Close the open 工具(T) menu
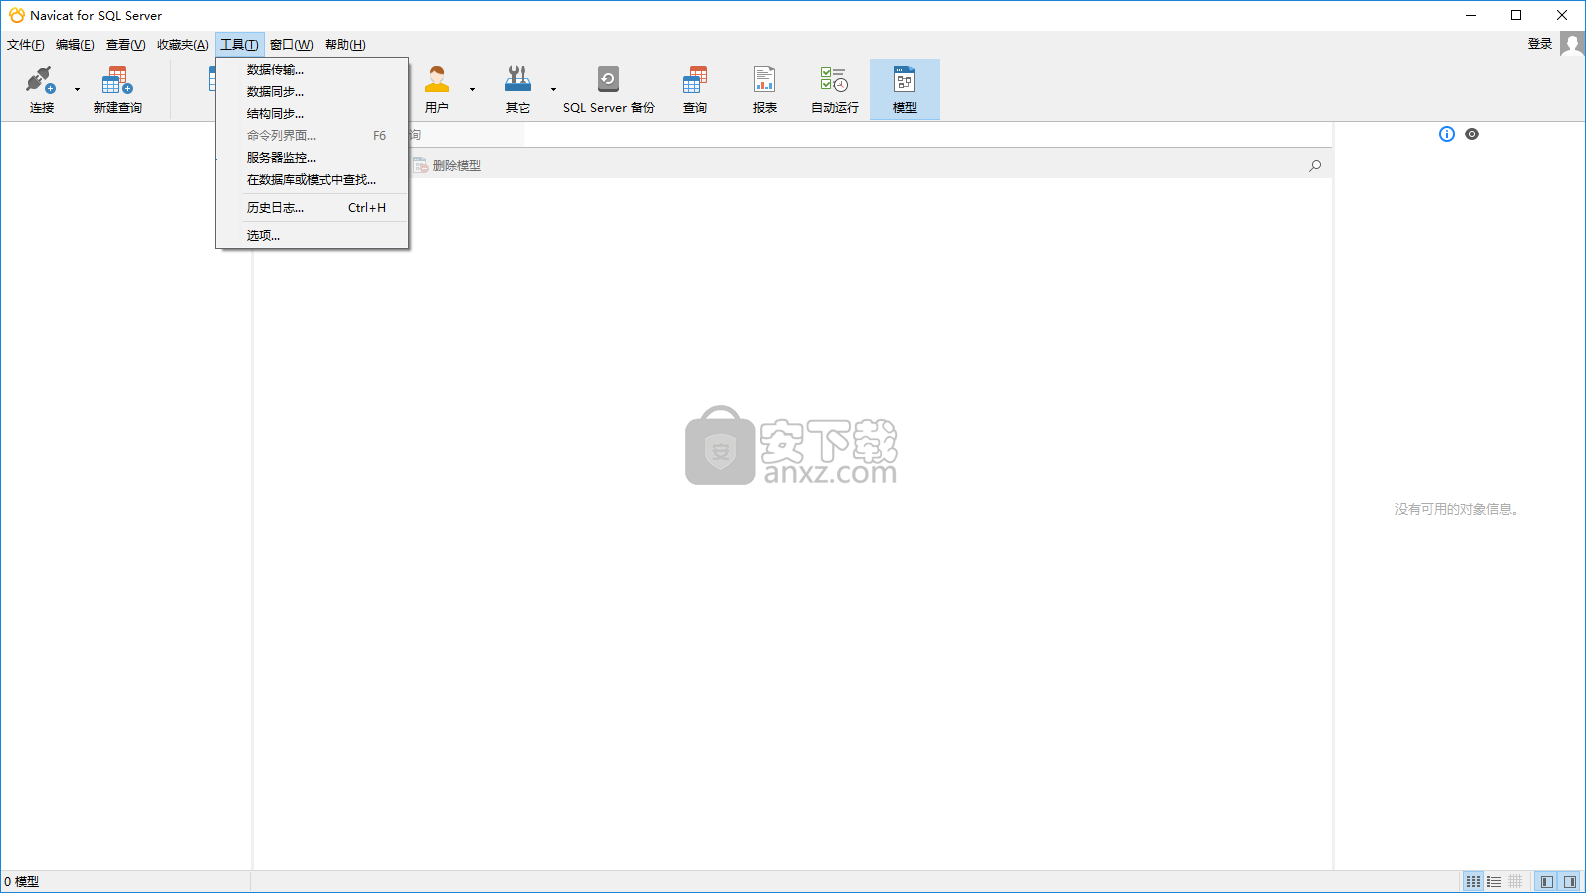Viewport: 1586px width, 893px height. 240,45
